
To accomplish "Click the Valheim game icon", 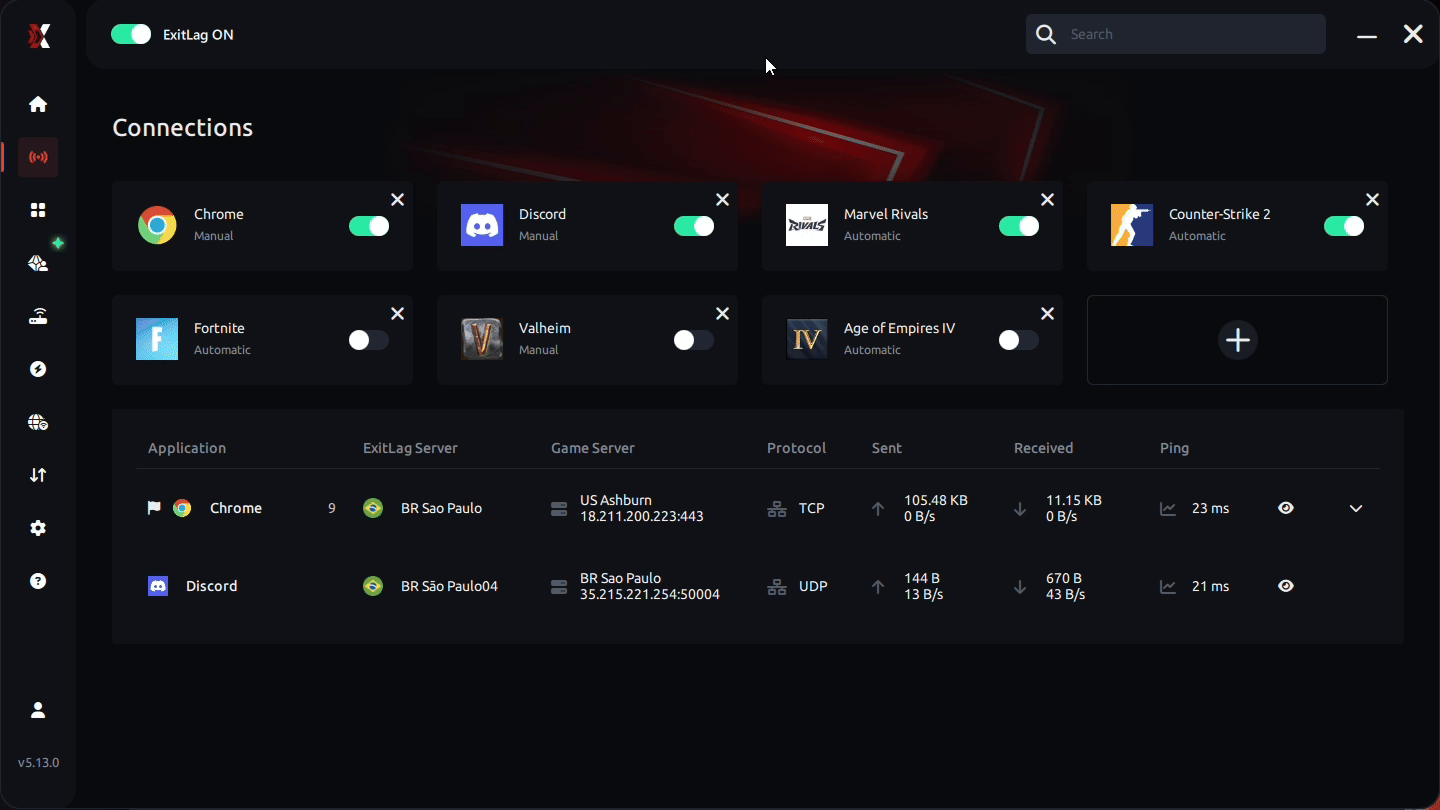I will [x=482, y=339].
